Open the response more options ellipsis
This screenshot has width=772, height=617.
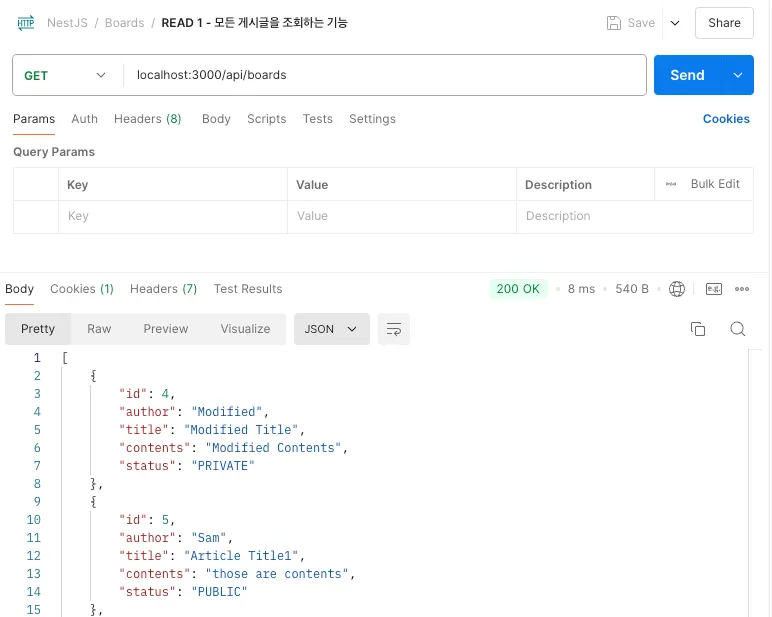click(x=742, y=289)
